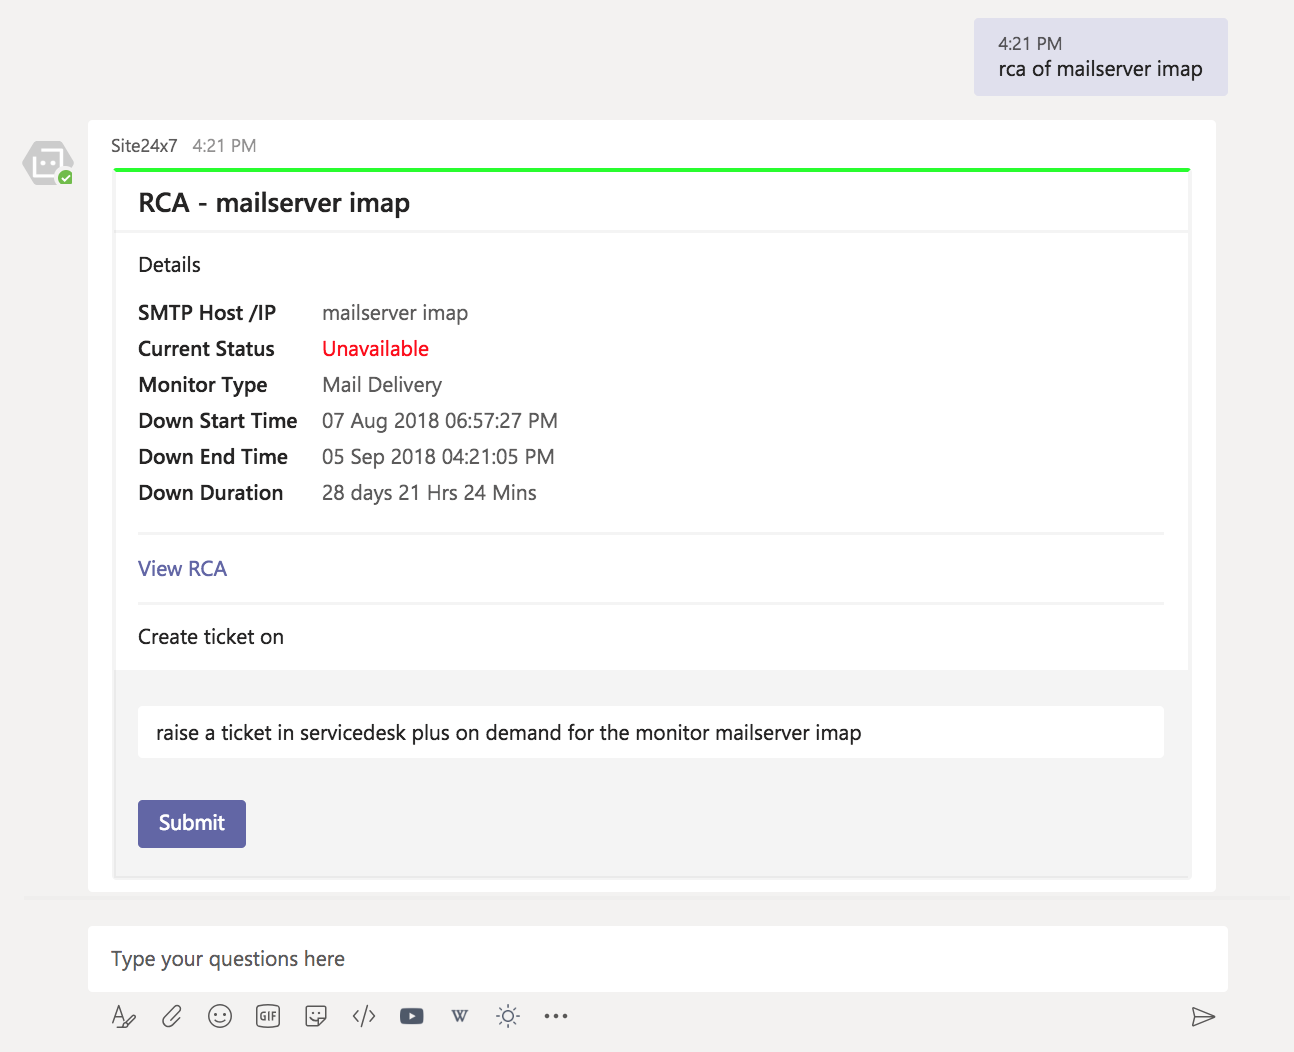Image resolution: width=1294 pixels, height=1052 pixels.
Task: Open the Wikipedia search extension
Action: [460, 1016]
